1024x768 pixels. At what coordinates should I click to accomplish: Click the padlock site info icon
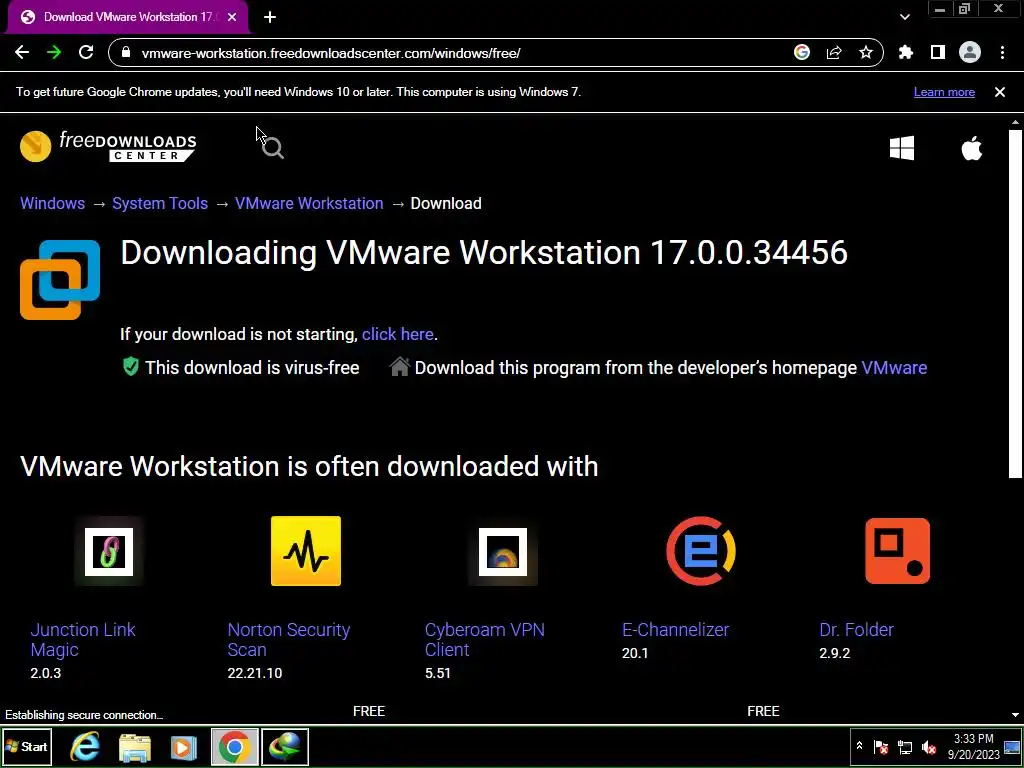(127, 53)
